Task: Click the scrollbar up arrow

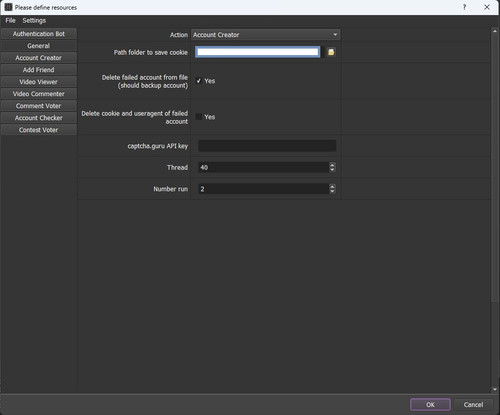Action: (x=495, y=31)
